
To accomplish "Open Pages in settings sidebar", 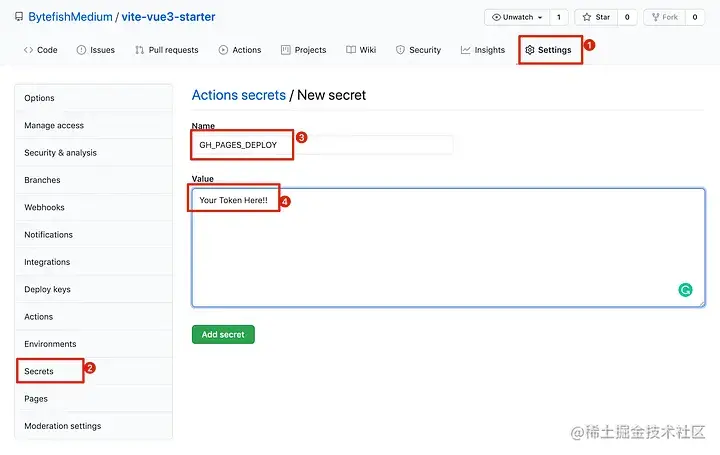I will 94,399.
